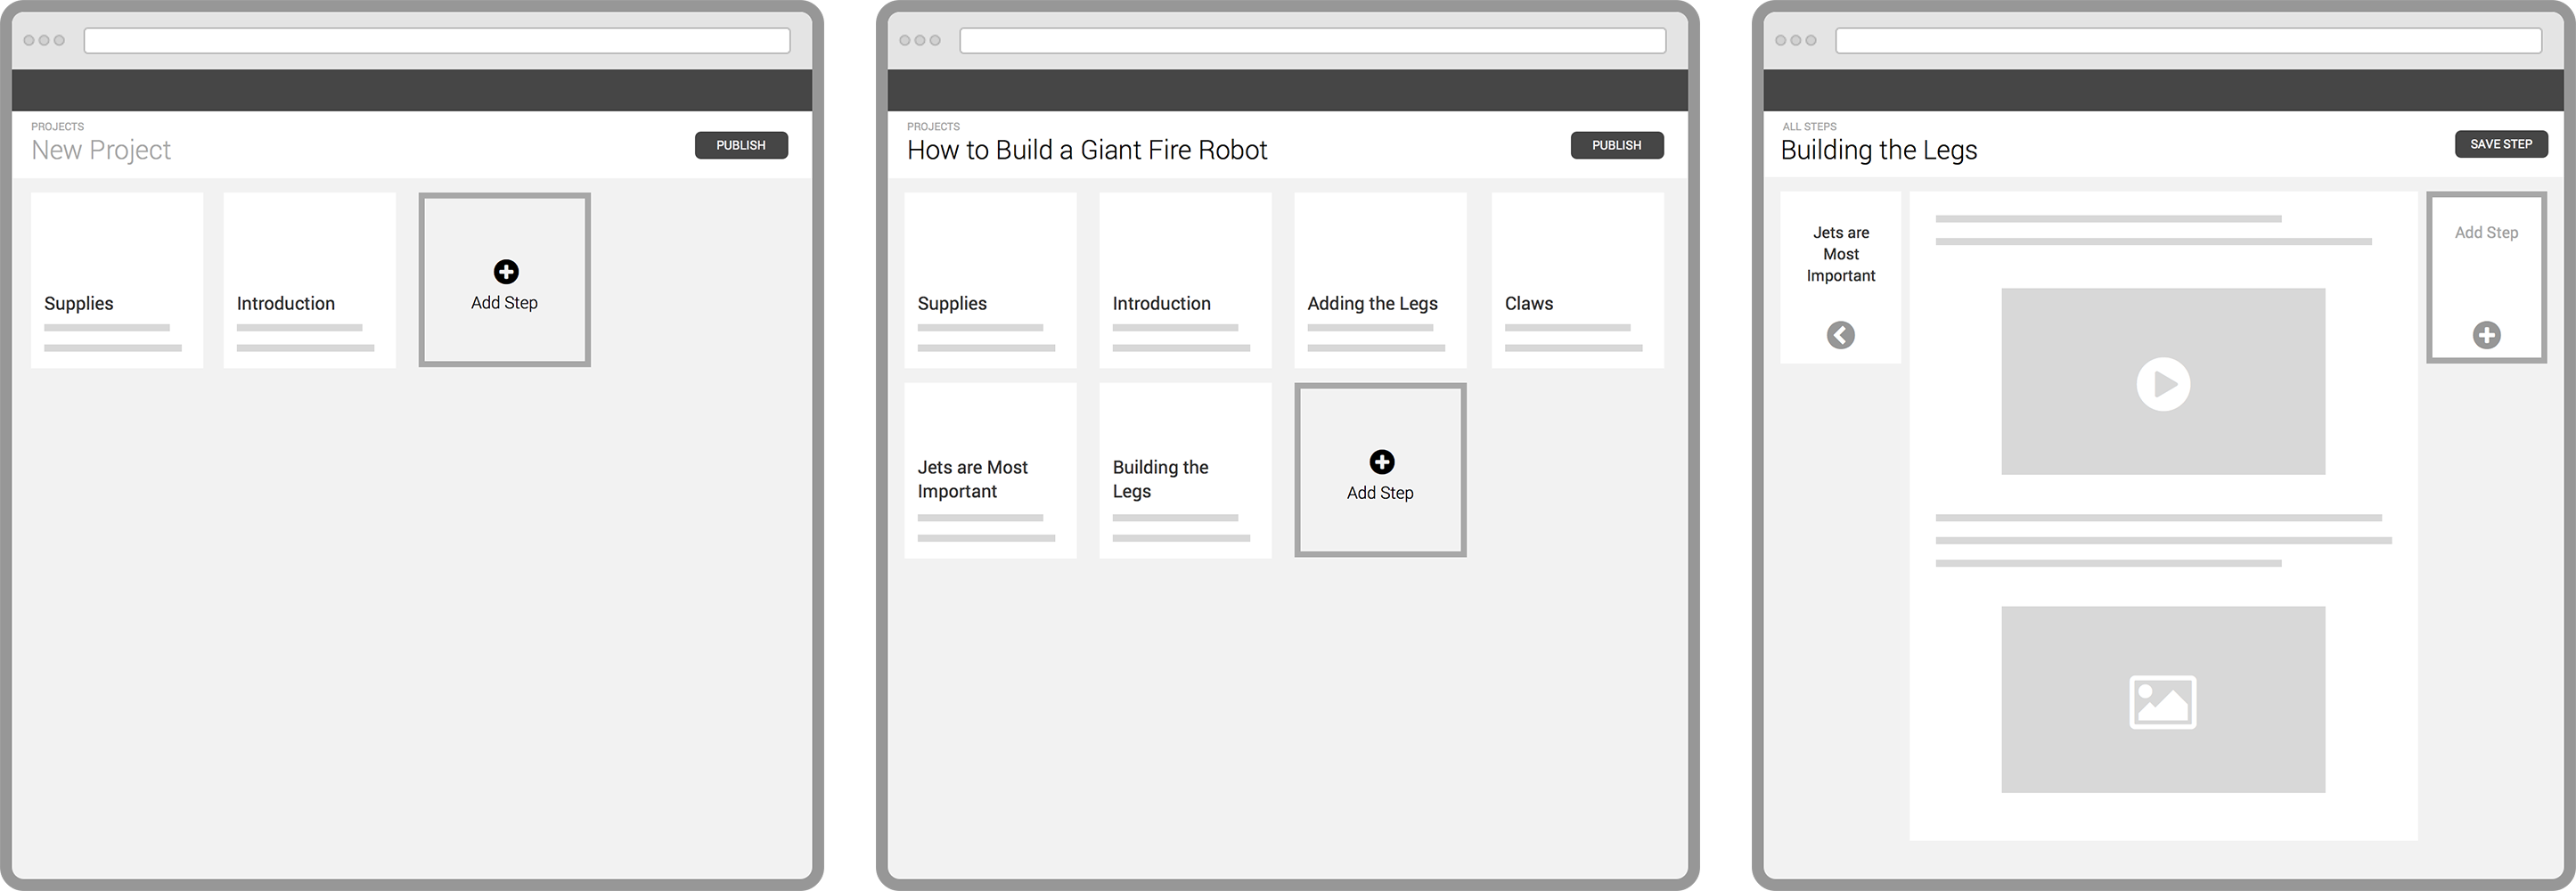Click the Add Step label in New Project window

click(x=504, y=303)
